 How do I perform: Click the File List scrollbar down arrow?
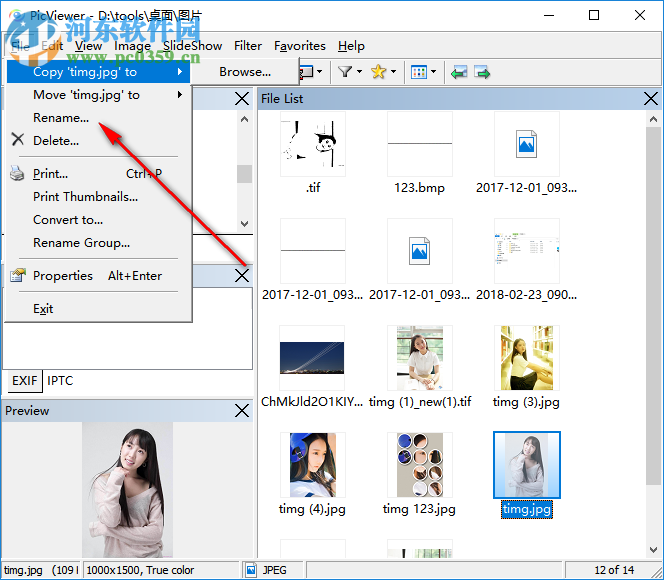tap(653, 550)
